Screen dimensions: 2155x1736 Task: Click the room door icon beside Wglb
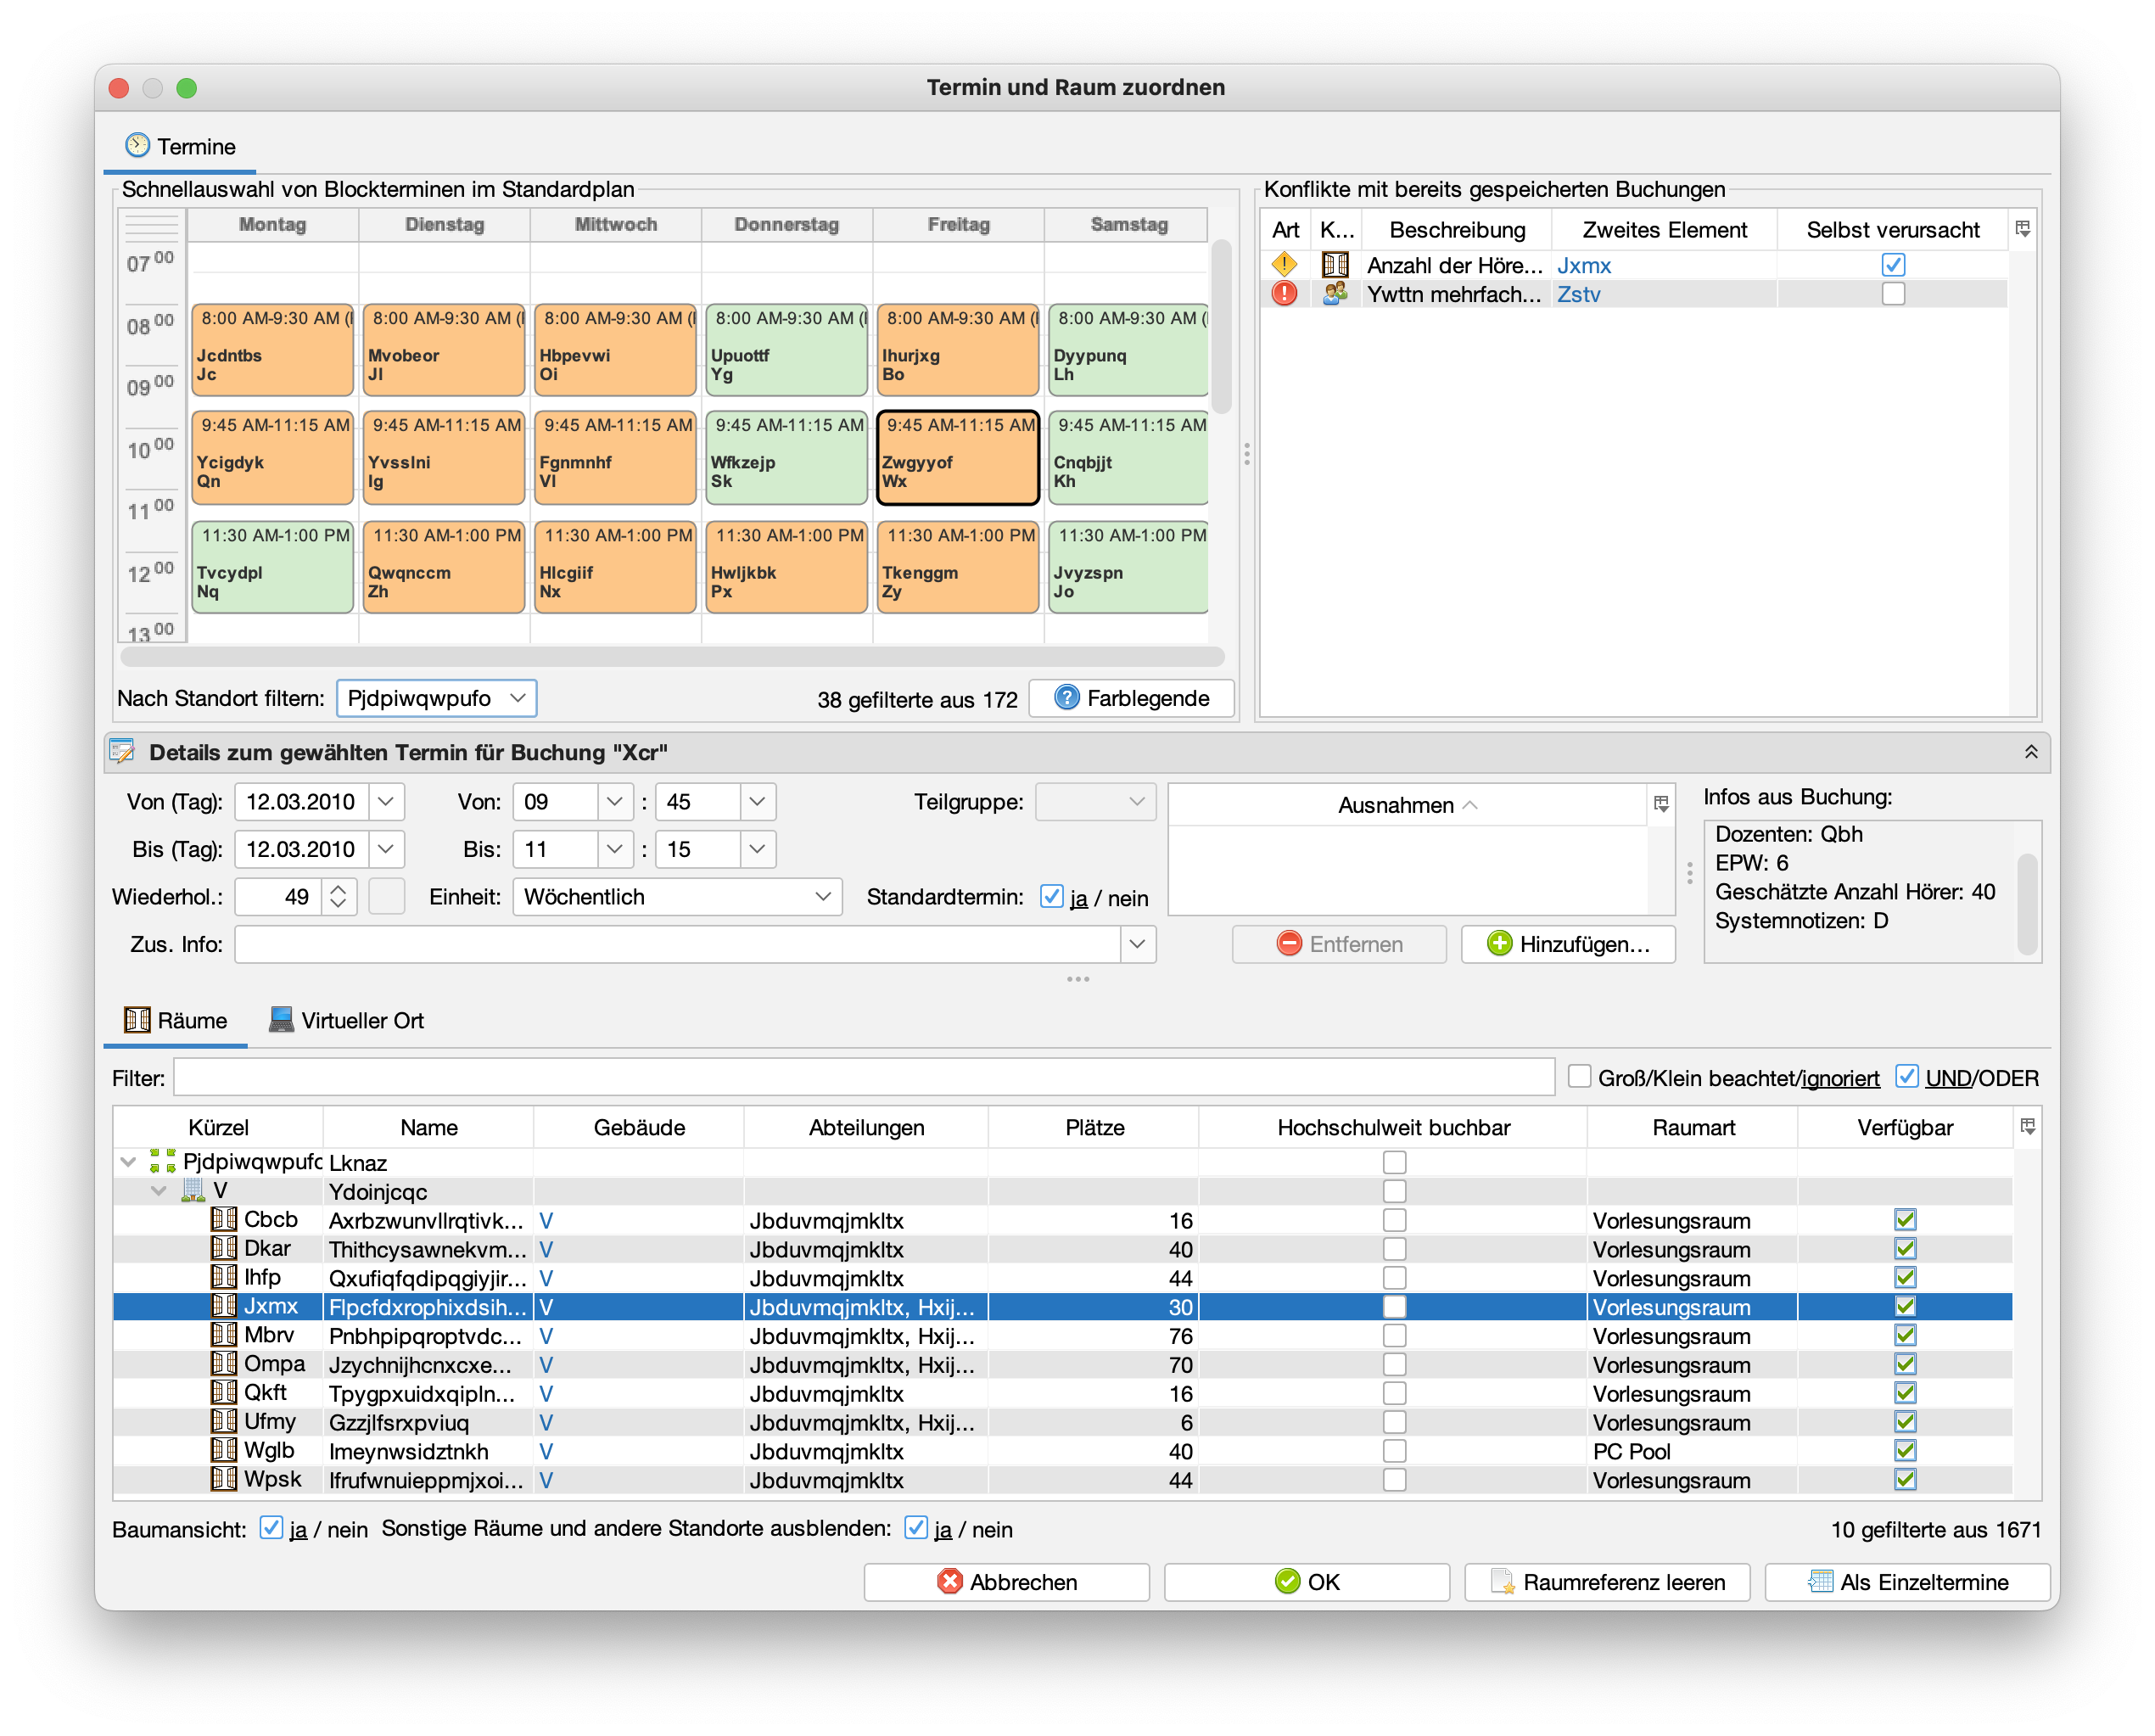[224, 1450]
